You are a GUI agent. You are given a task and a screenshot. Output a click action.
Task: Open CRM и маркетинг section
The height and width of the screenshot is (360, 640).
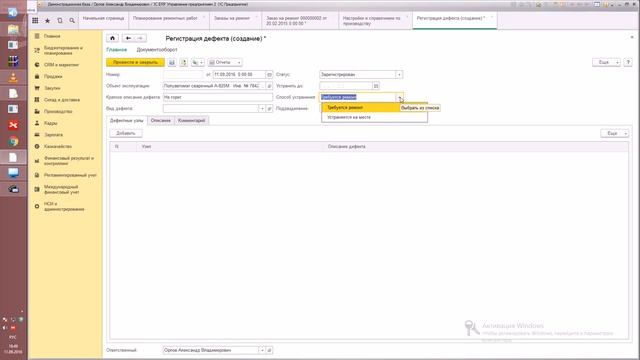coord(61,65)
